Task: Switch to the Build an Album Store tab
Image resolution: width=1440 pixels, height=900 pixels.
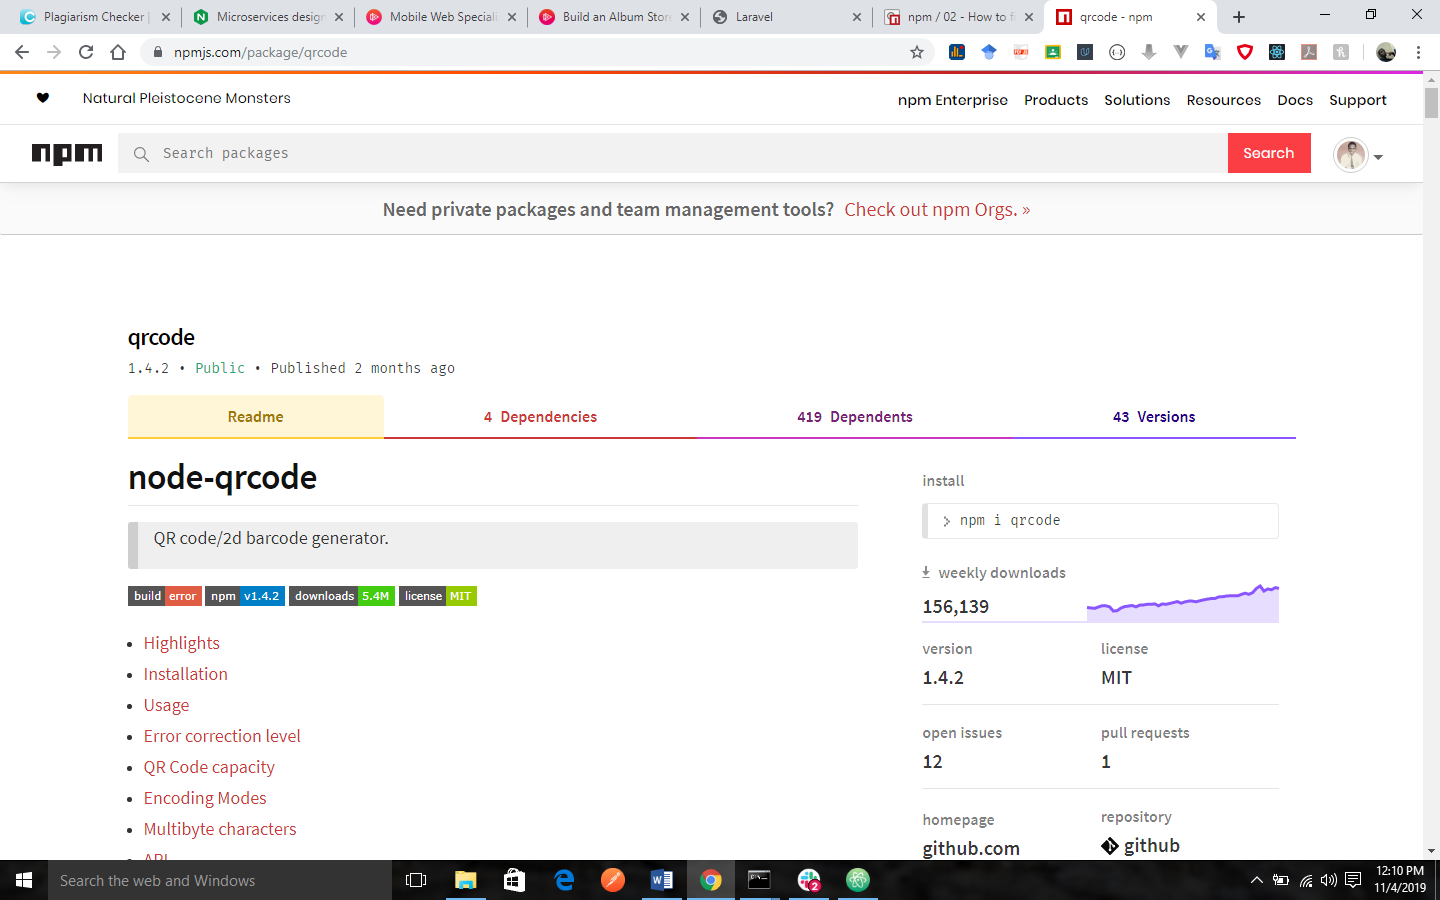Action: [x=615, y=17]
